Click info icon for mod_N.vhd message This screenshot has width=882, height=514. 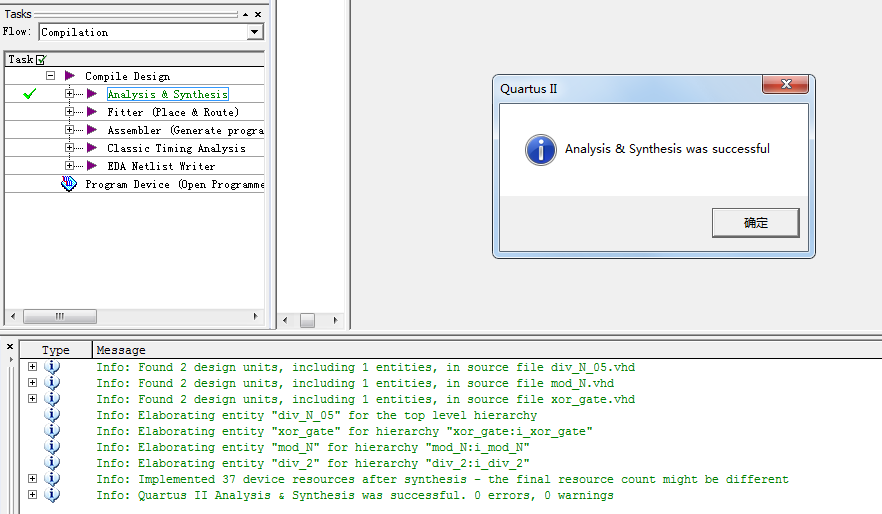(x=52, y=383)
